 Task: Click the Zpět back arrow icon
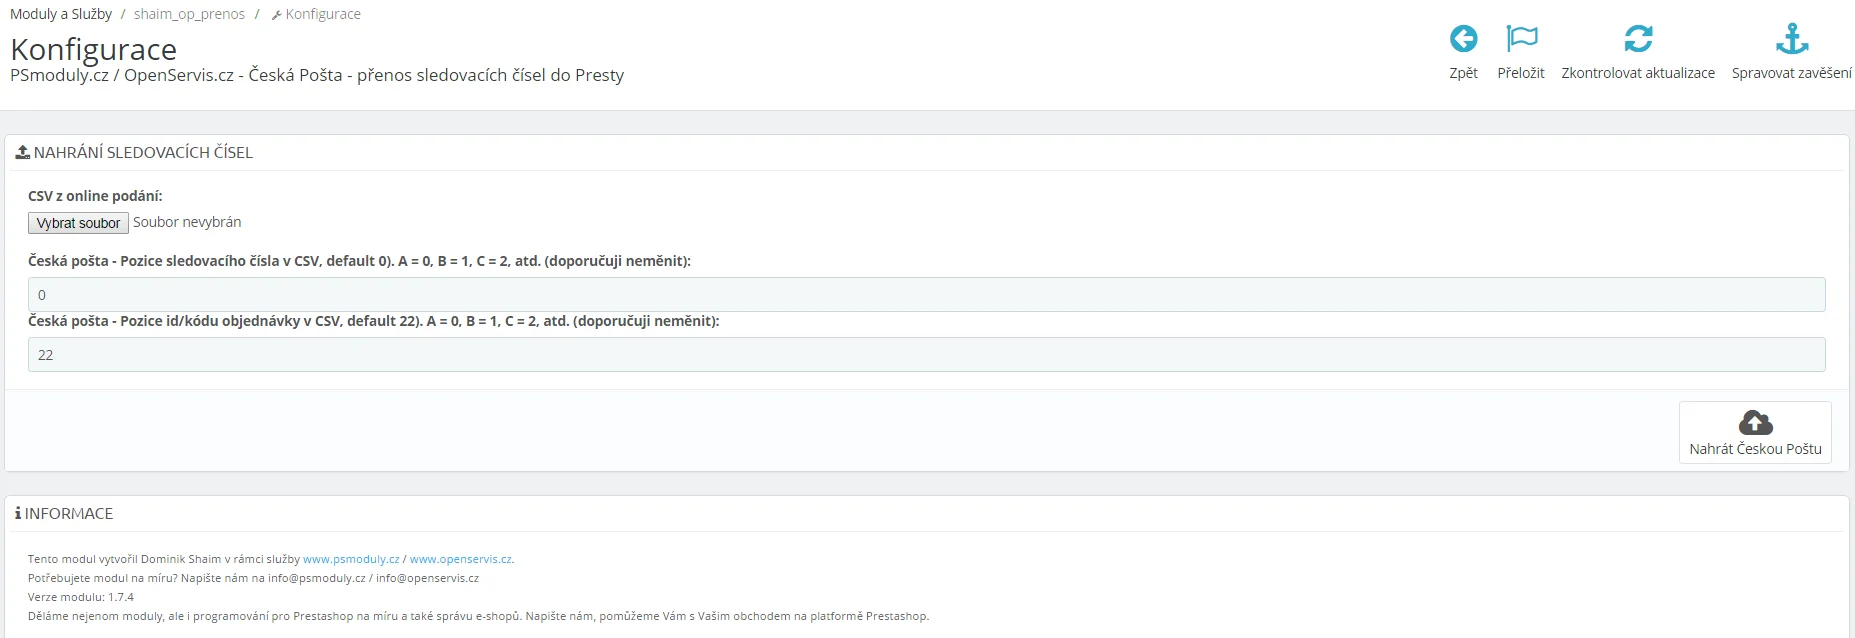coord(1463,39)
